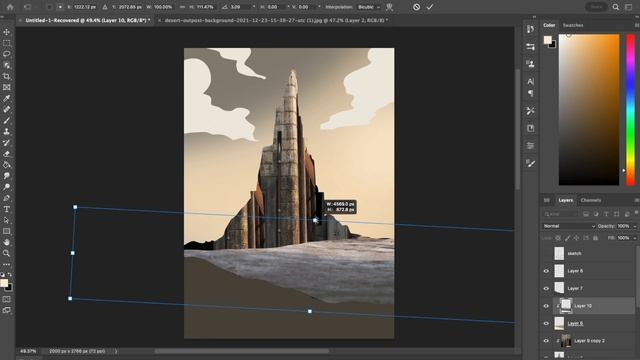Hide Layer 9 copy 2
The image size is (640, 360).
pos(546,341)
